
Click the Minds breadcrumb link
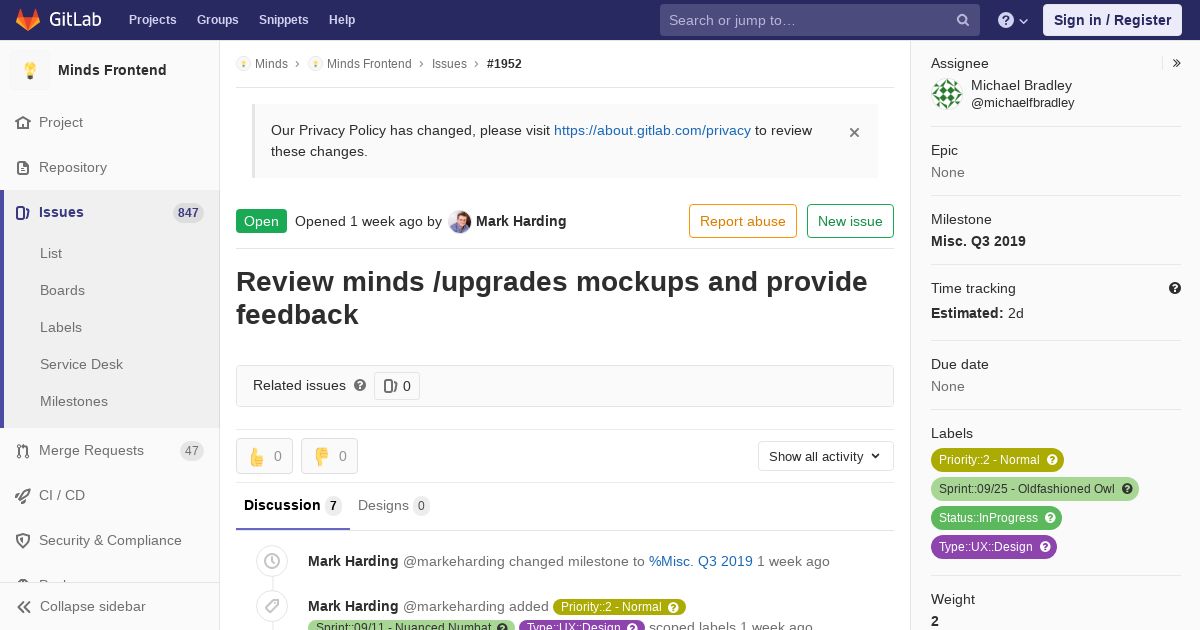click(271, 64)
